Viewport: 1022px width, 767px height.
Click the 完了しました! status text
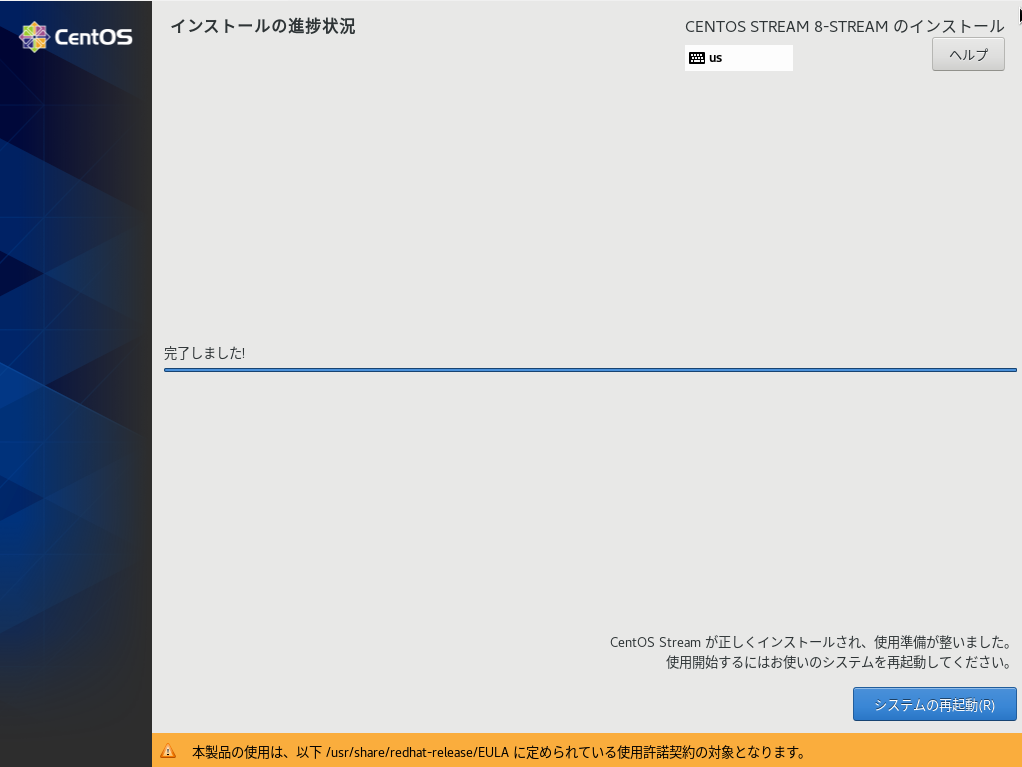205,353
